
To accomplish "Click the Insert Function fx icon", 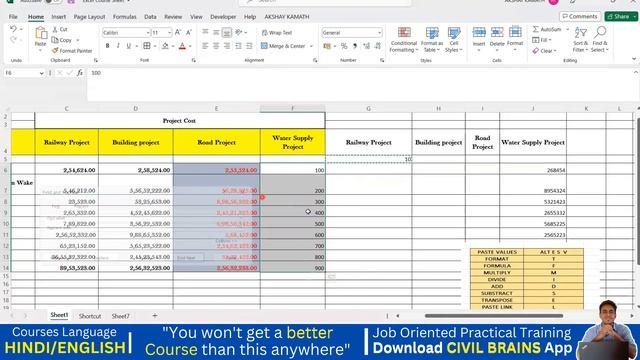I will pyautogui.click(x=80, y=73).
